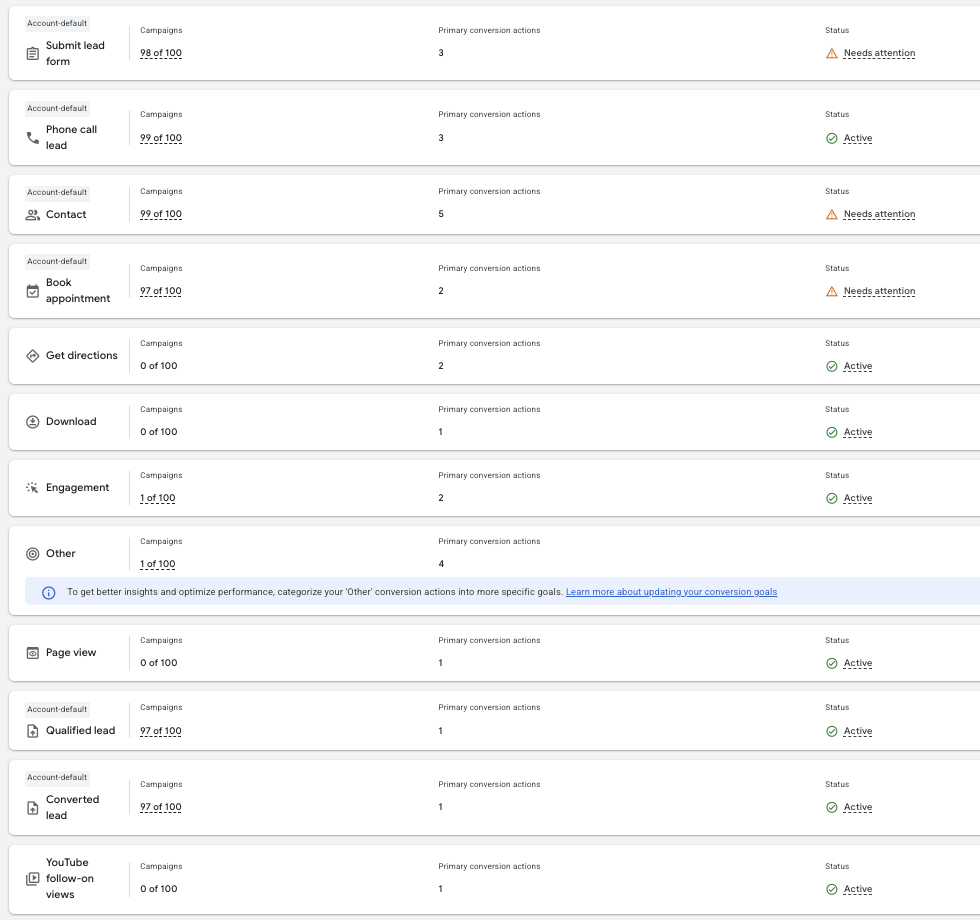Click '1 of 100' campaigns for Engagement
Screen dimensions: 980x920
[158, 498]
